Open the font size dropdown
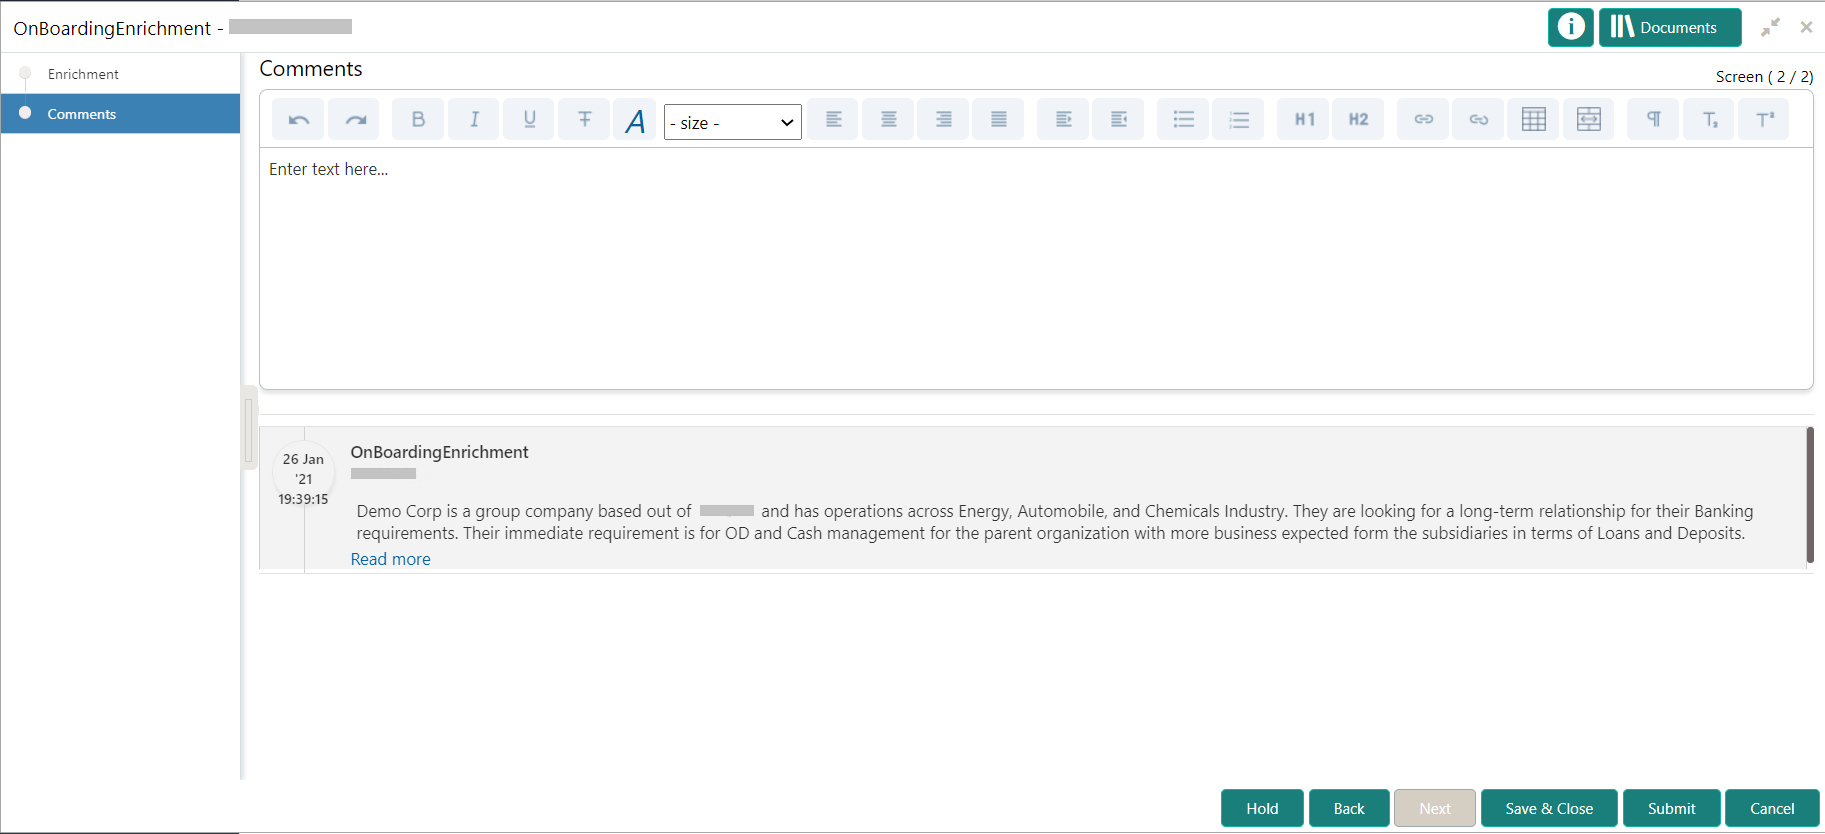Viewport: 1825px width, 834px height. click(x=733, y=122)
